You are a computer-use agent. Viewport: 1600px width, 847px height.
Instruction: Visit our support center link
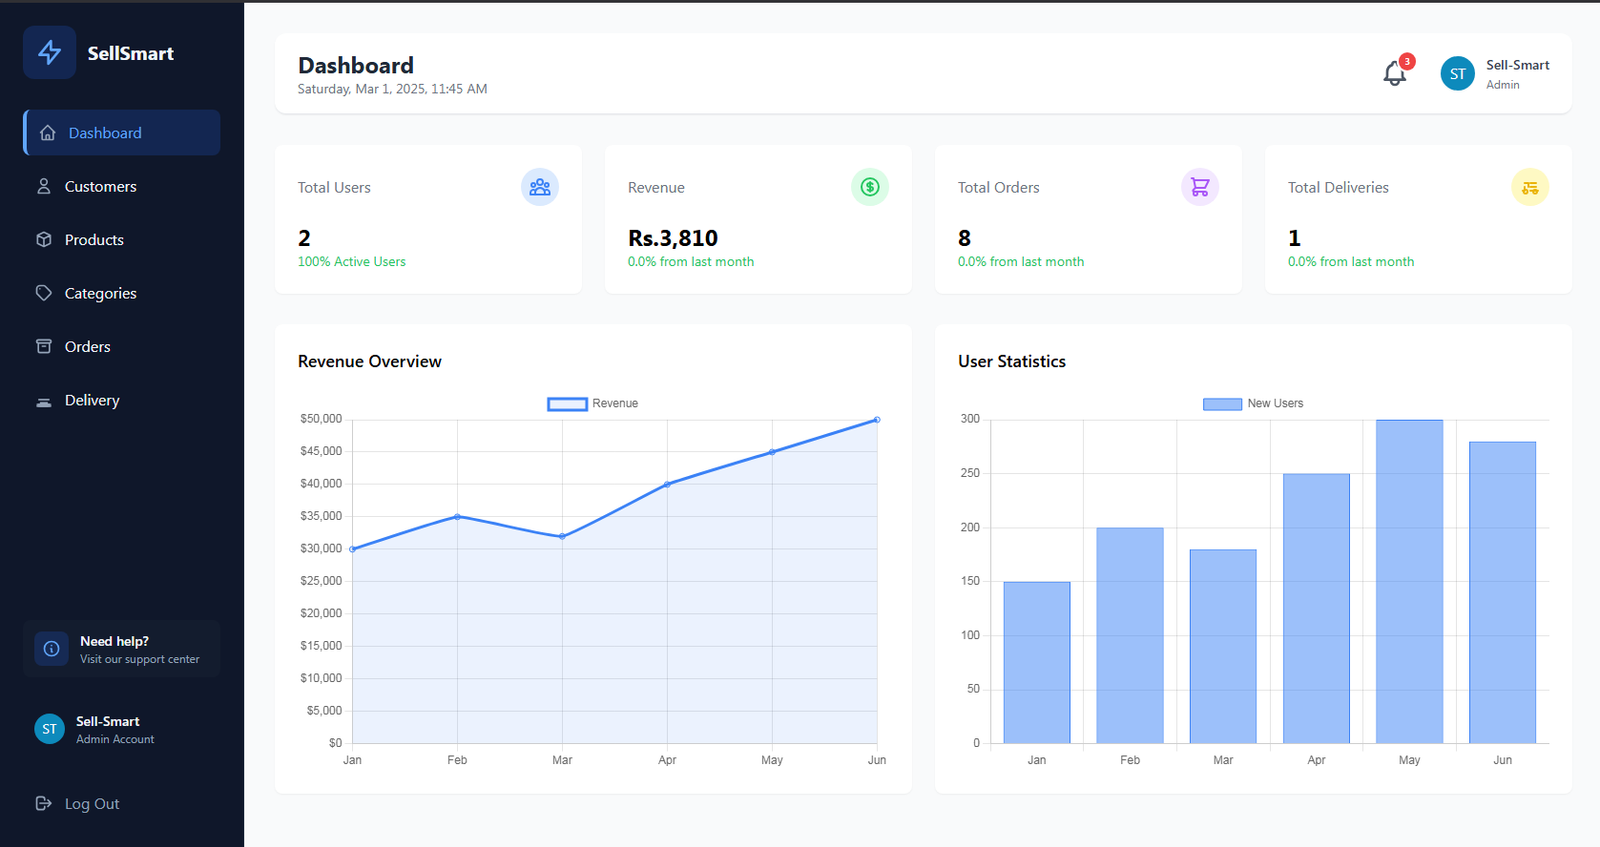(139, 660)
